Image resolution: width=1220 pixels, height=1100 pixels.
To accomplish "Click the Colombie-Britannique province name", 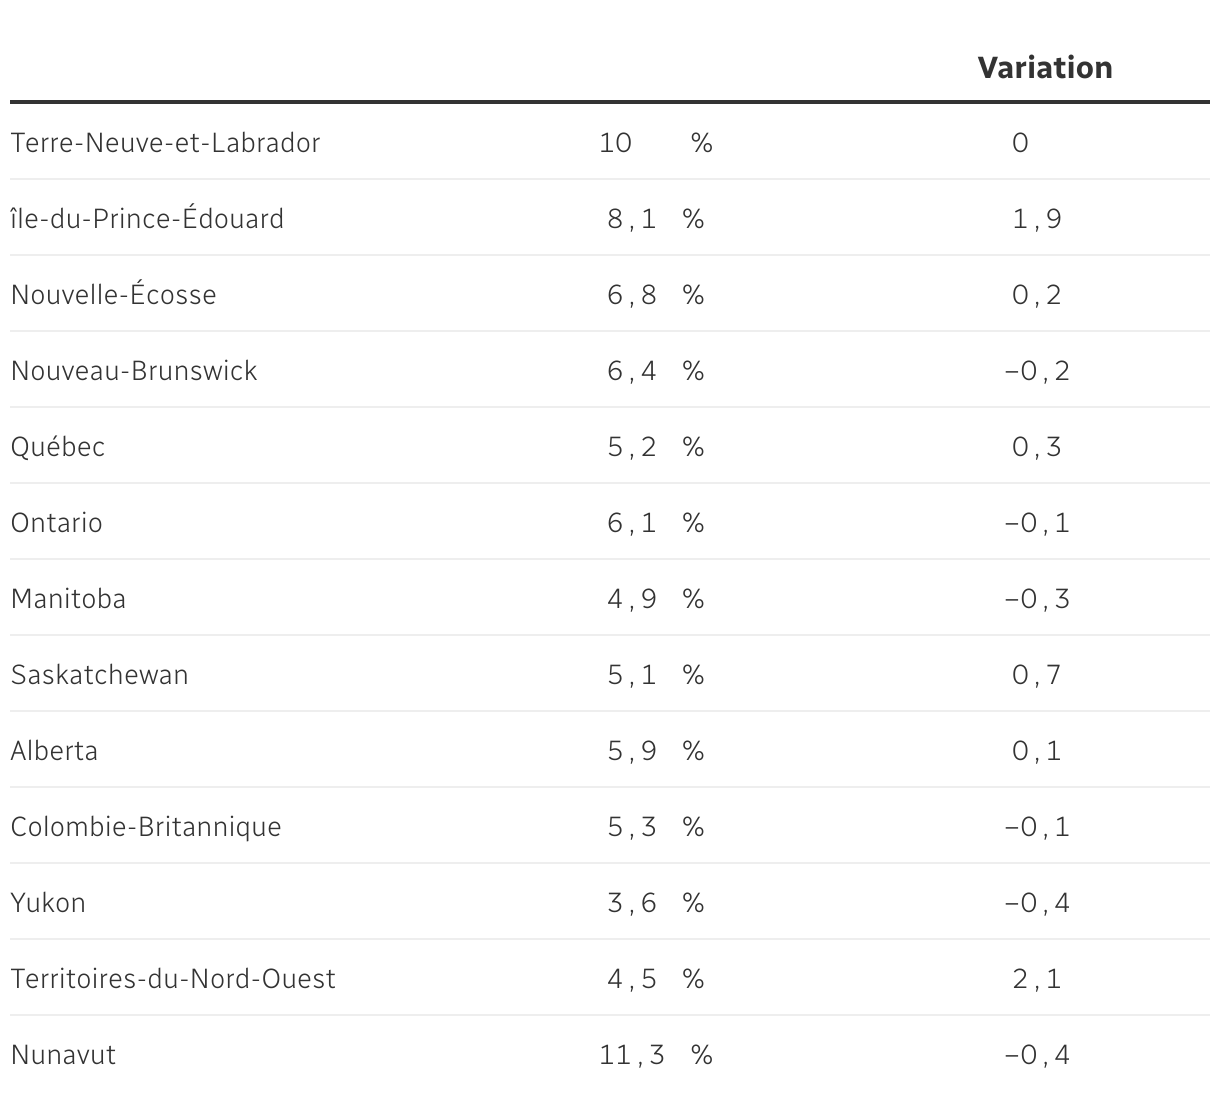I will tap(146, 827).
